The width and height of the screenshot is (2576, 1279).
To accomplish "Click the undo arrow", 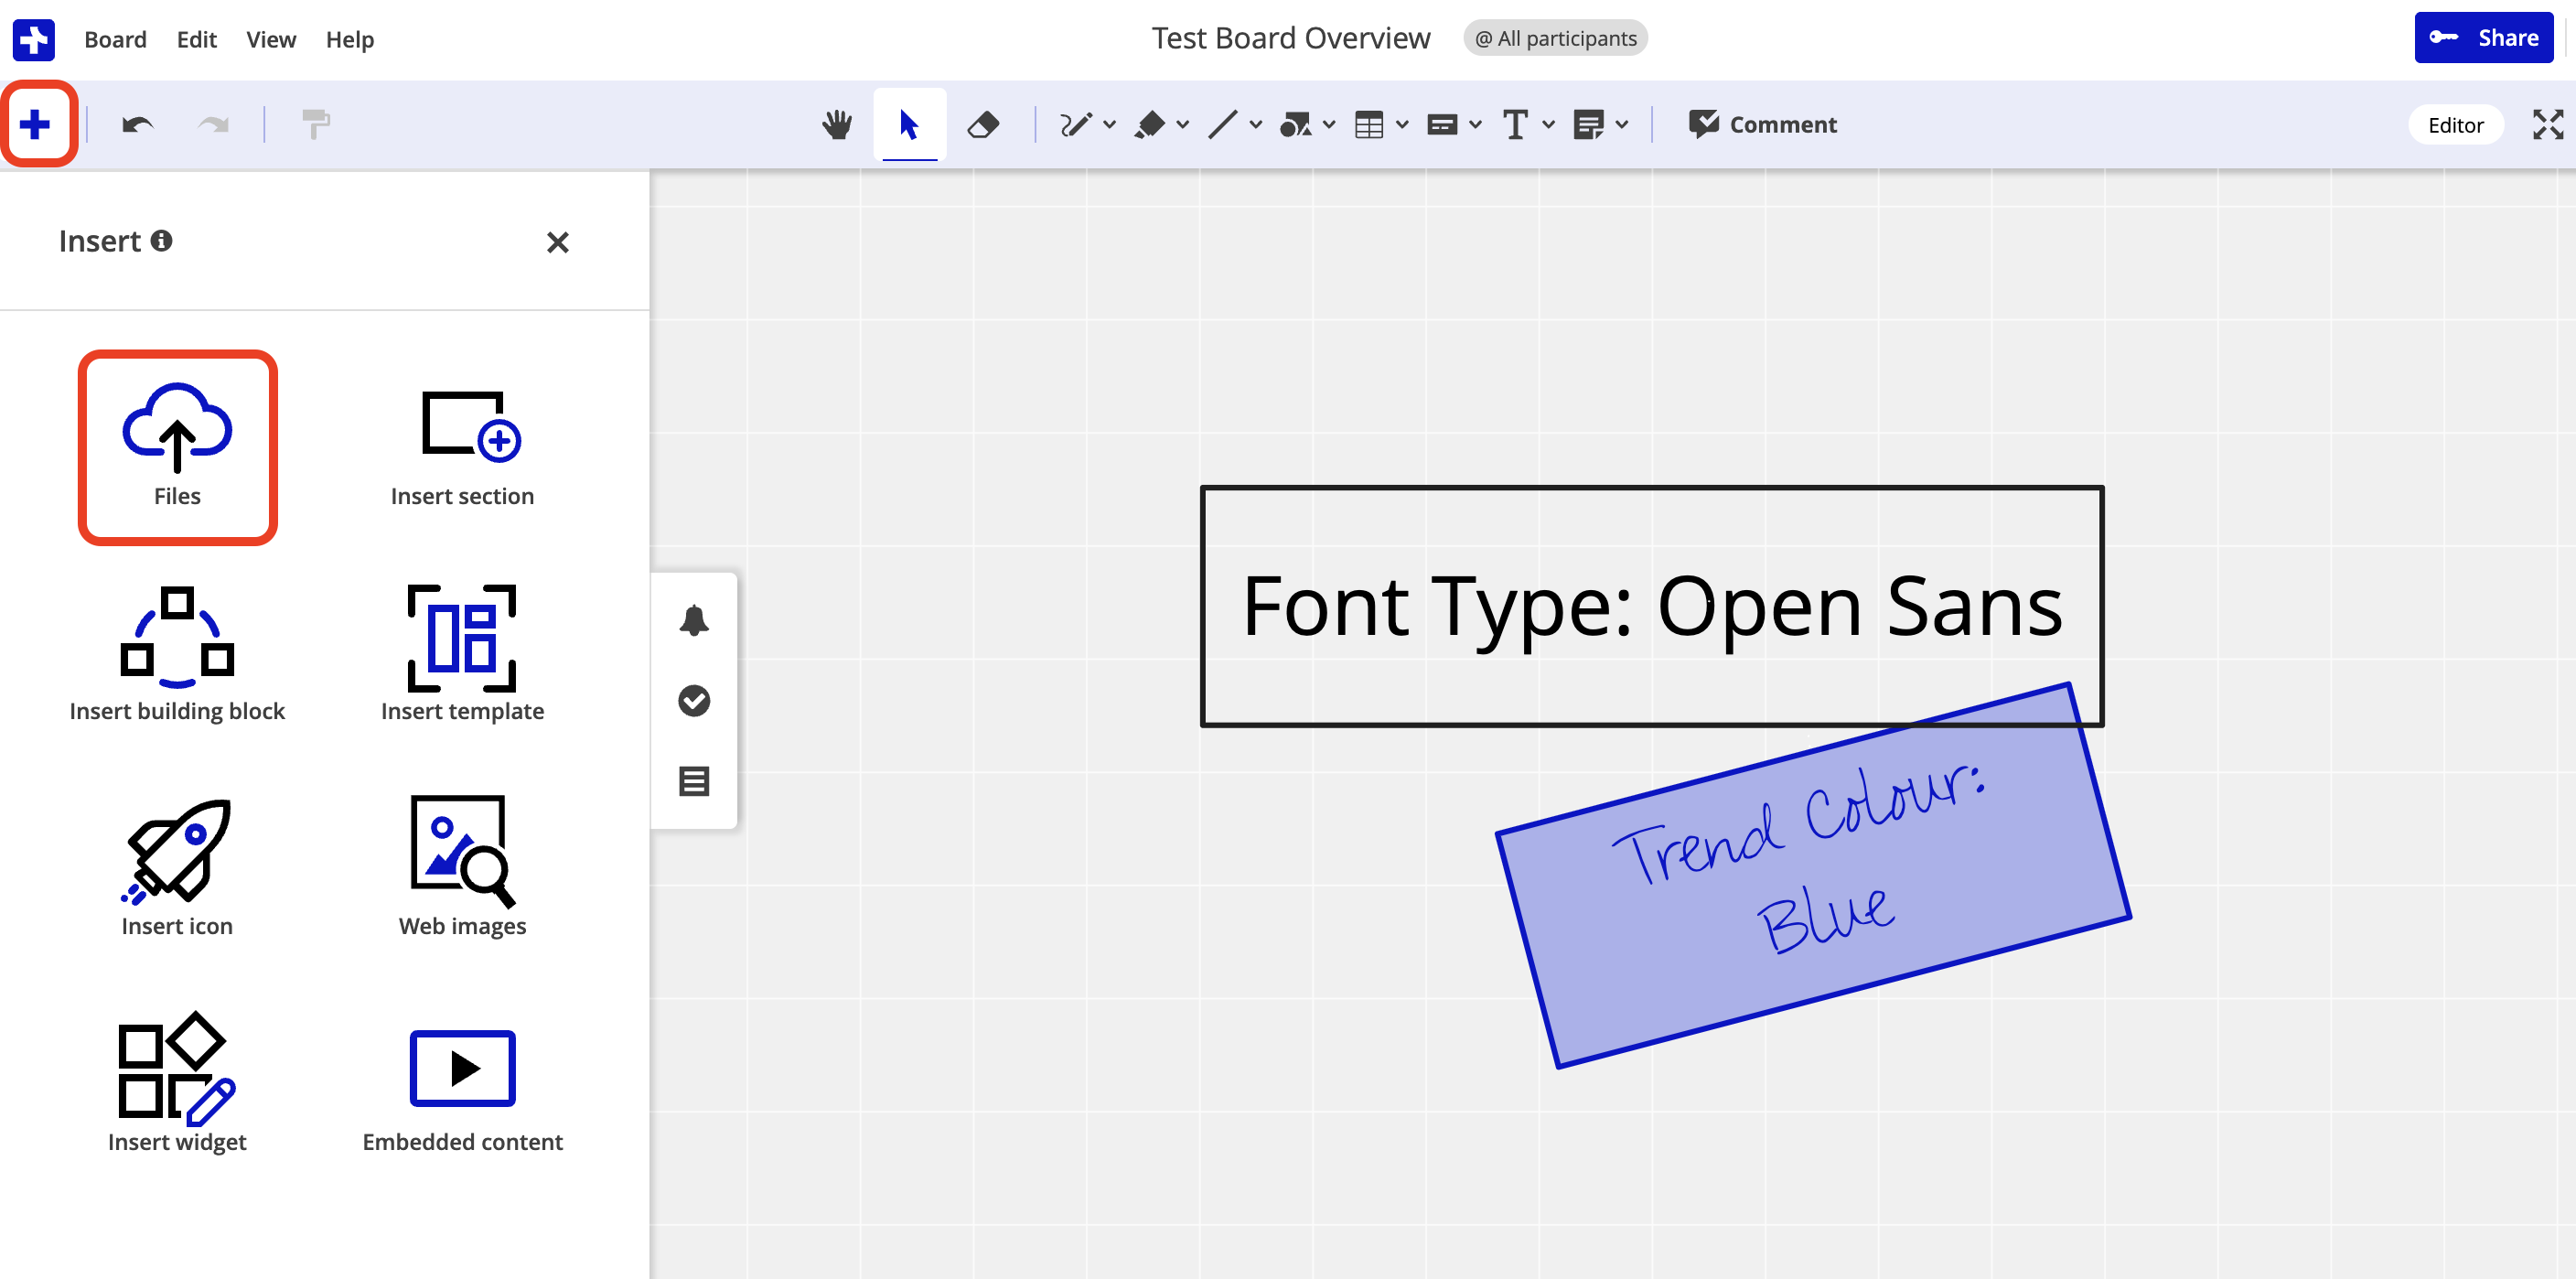I will tap(137, 125).
